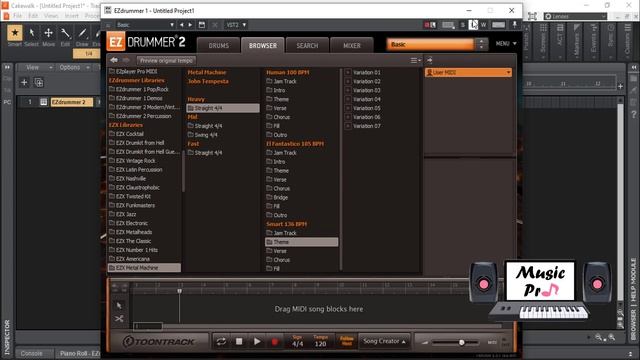This screenshot has width=640, height=360.
Task: Switch to the MIXER tab
Action: point(352,46)
